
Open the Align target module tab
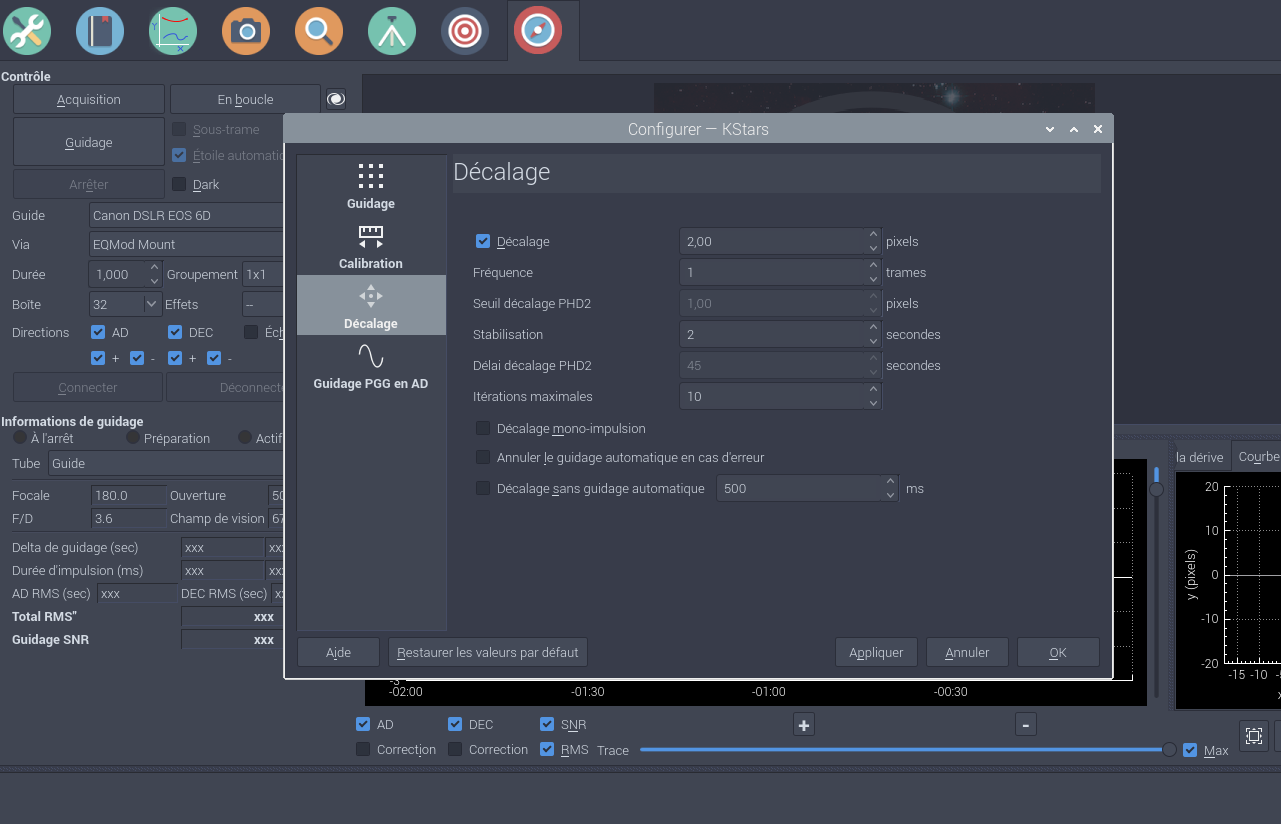click(x=465, y=31)
